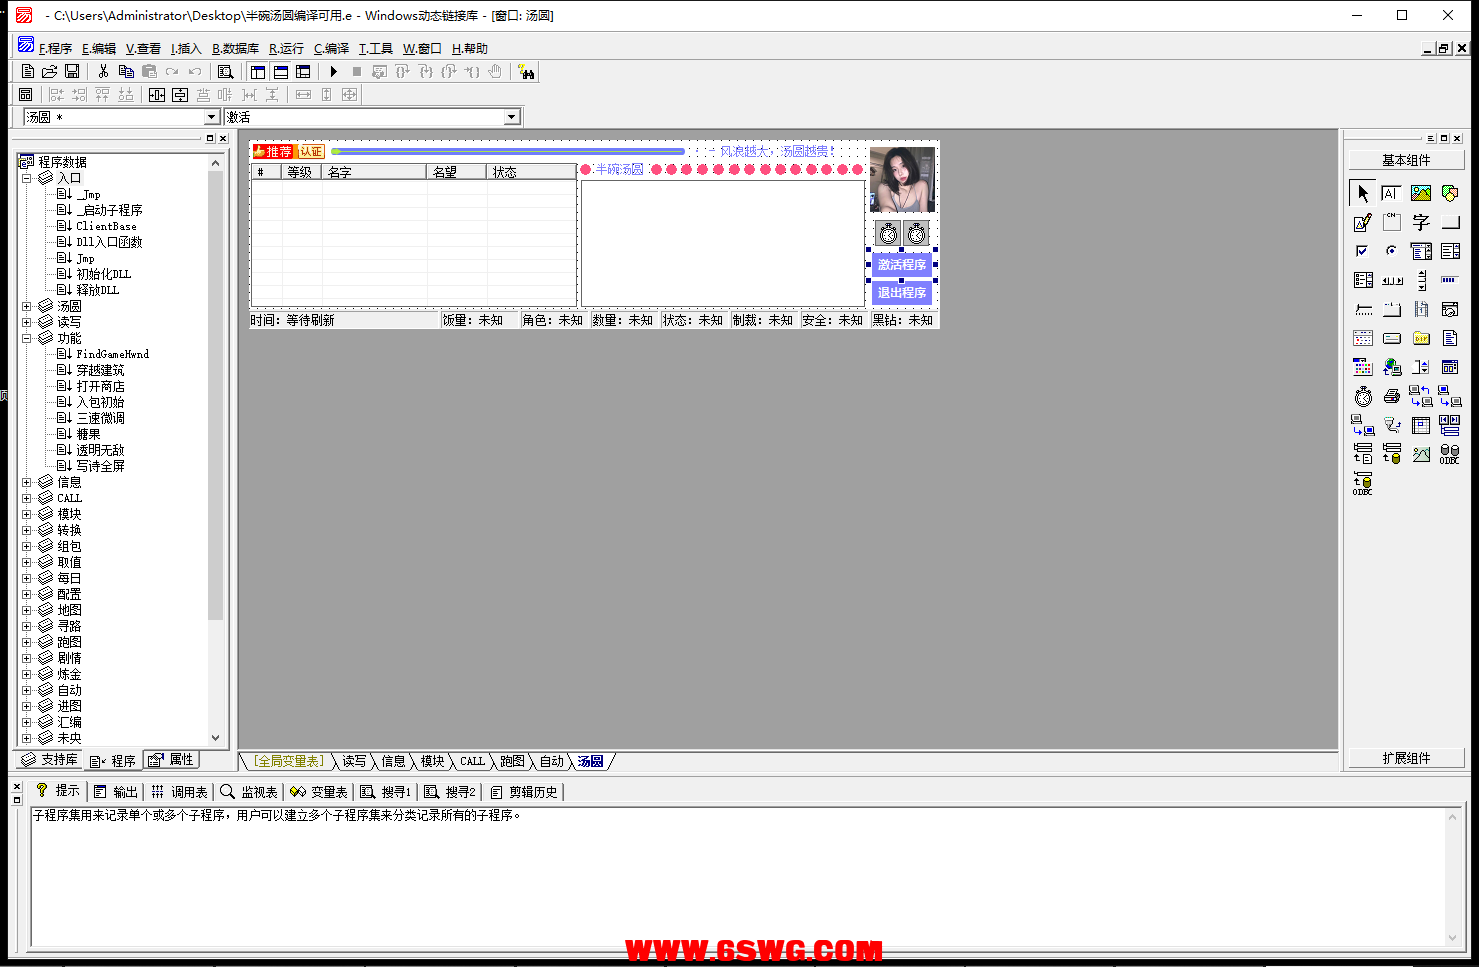Click the portrait picture on the form
1479x967 pixels.
click(902, 179)
